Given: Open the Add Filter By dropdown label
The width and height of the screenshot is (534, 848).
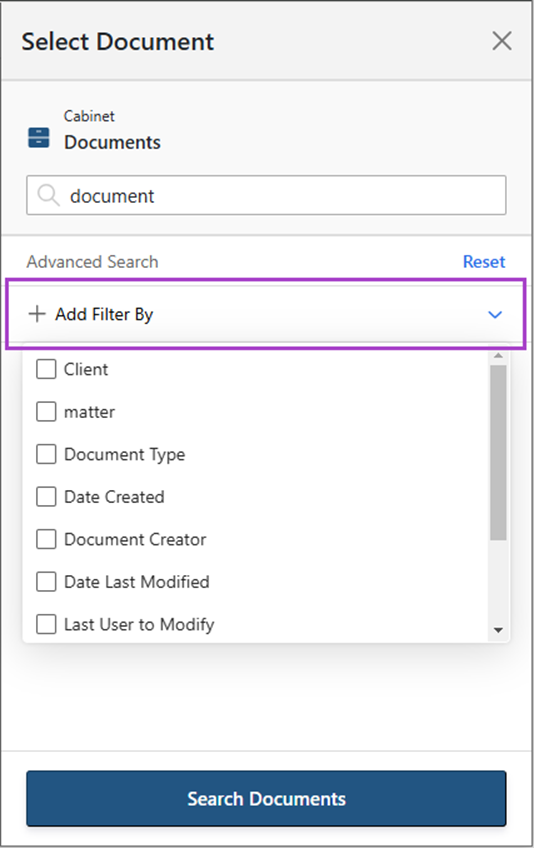Looking at the screenshot, I should coord(104,314).
